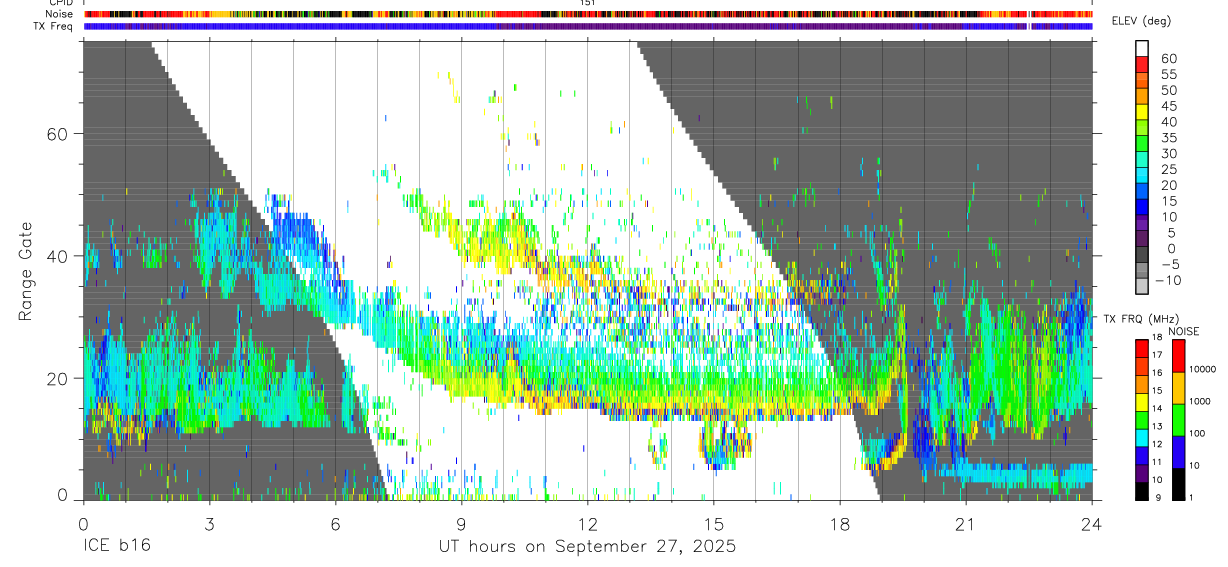1228x567 pixels.
Task: Click the '55' value on the ELEV scale
Action: point(1168,75)
